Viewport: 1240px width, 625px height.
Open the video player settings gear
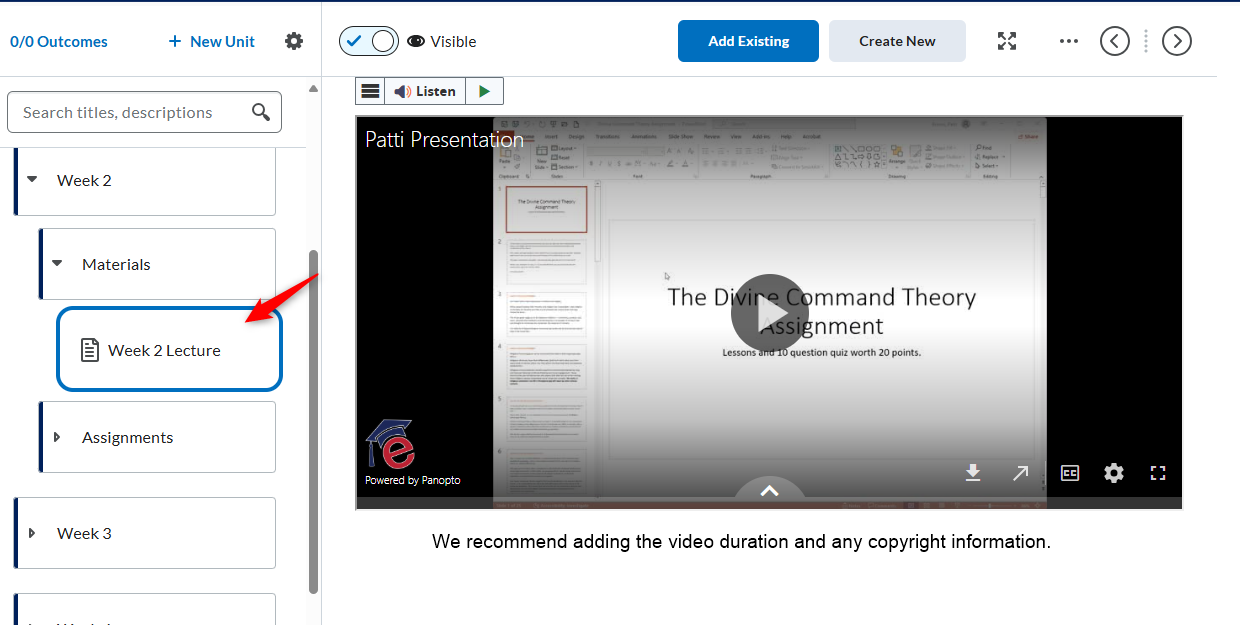(x=1114, y=473)
